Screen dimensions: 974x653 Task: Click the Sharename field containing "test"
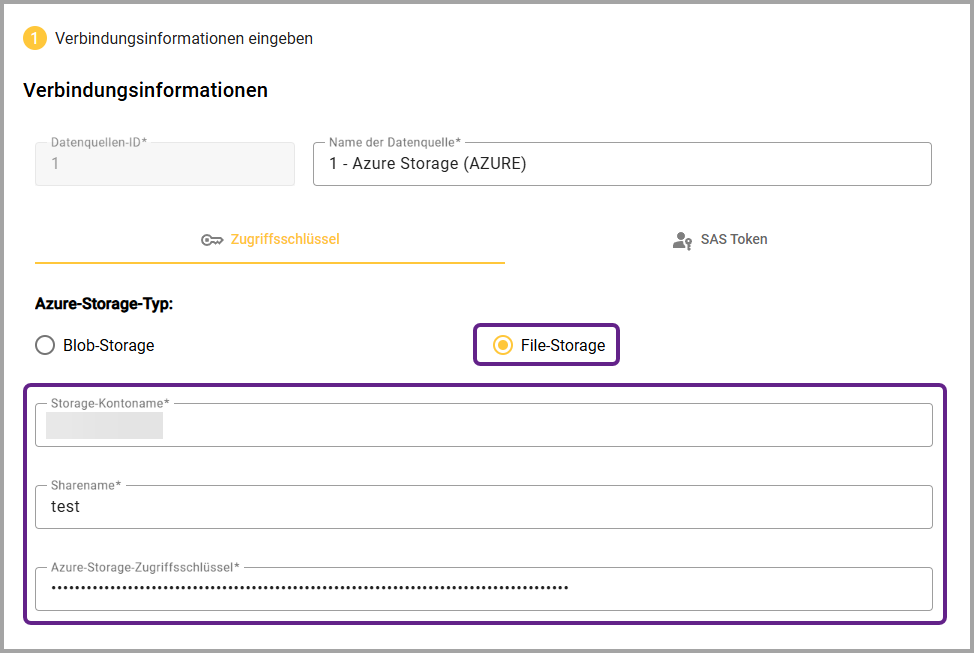tap(484, 507)
